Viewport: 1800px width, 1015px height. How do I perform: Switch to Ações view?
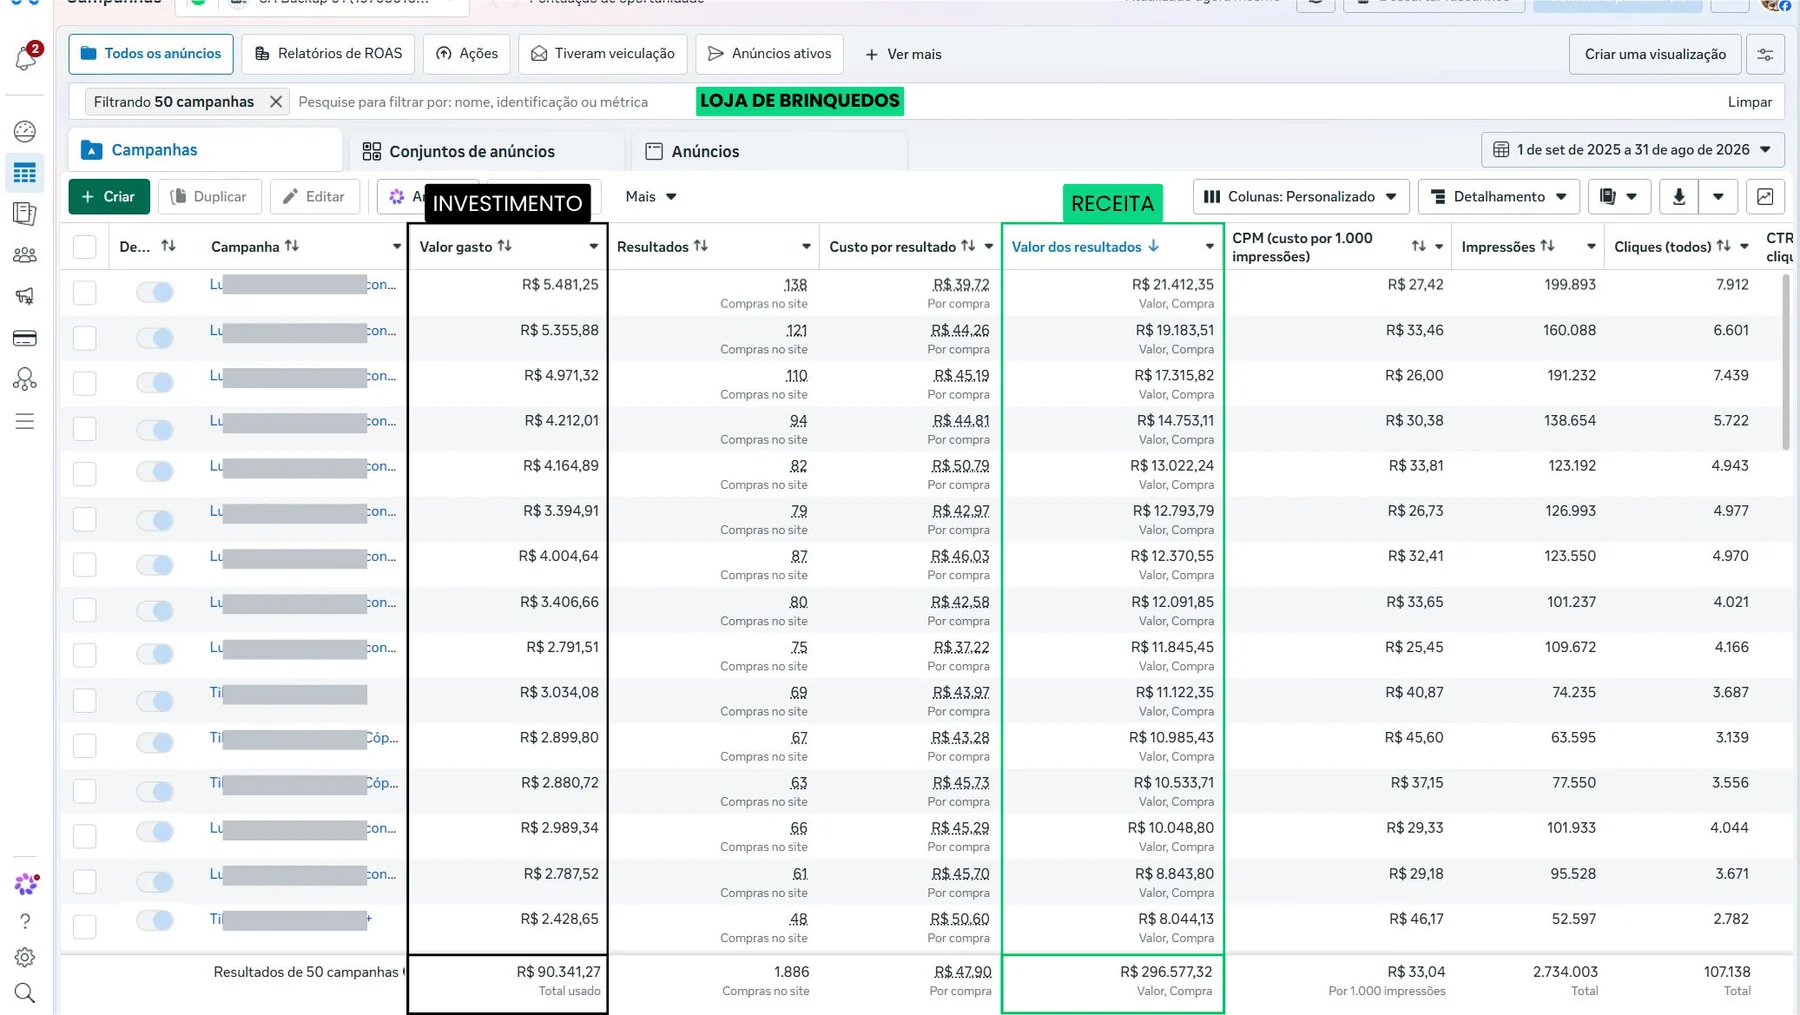(467, 54)
